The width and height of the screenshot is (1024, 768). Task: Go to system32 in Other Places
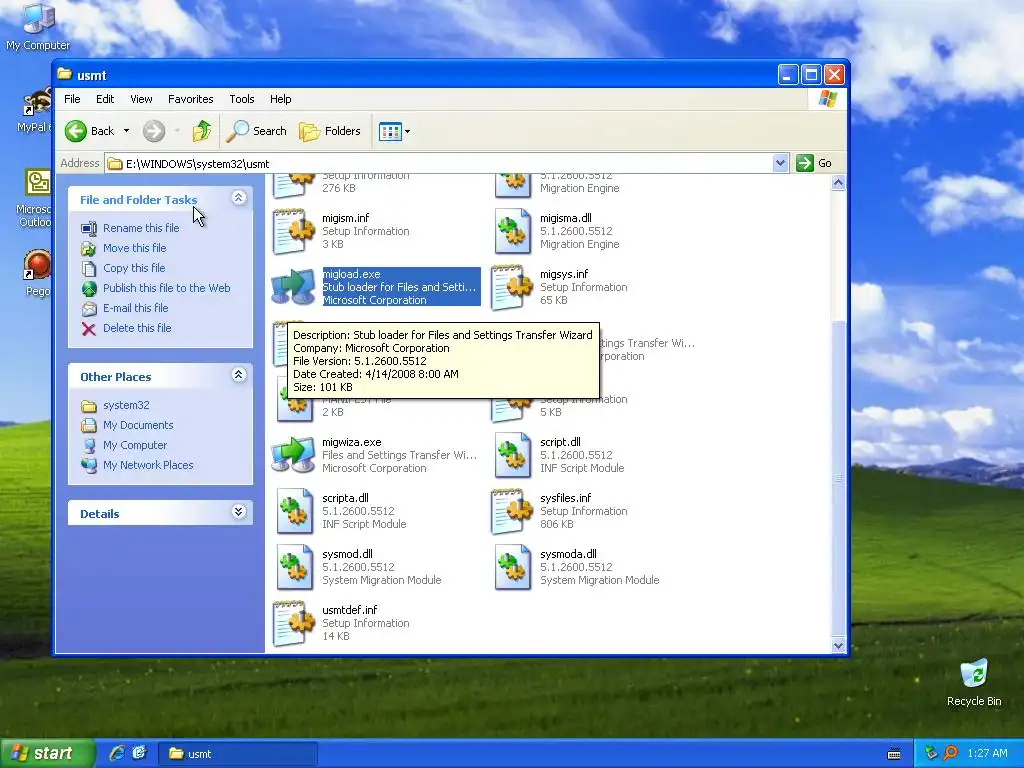pyautogui.click(x=126, y=406)
